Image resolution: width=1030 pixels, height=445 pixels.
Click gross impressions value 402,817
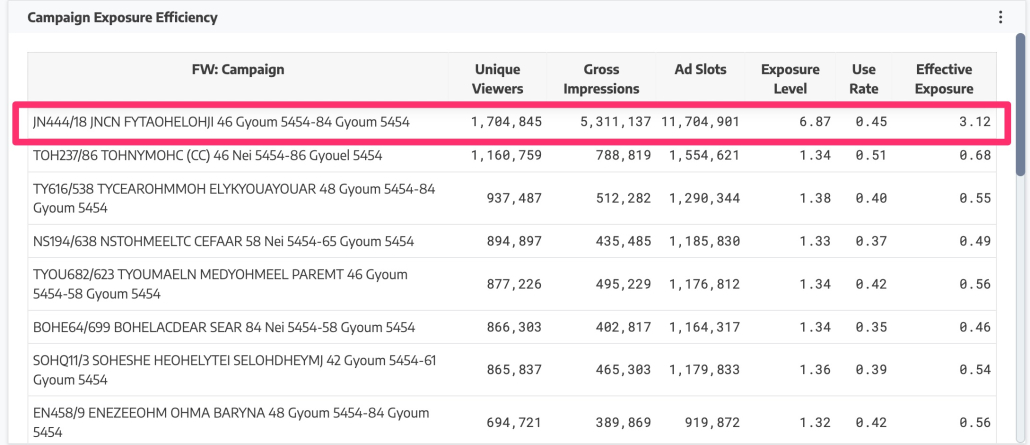tap(621, 327)
